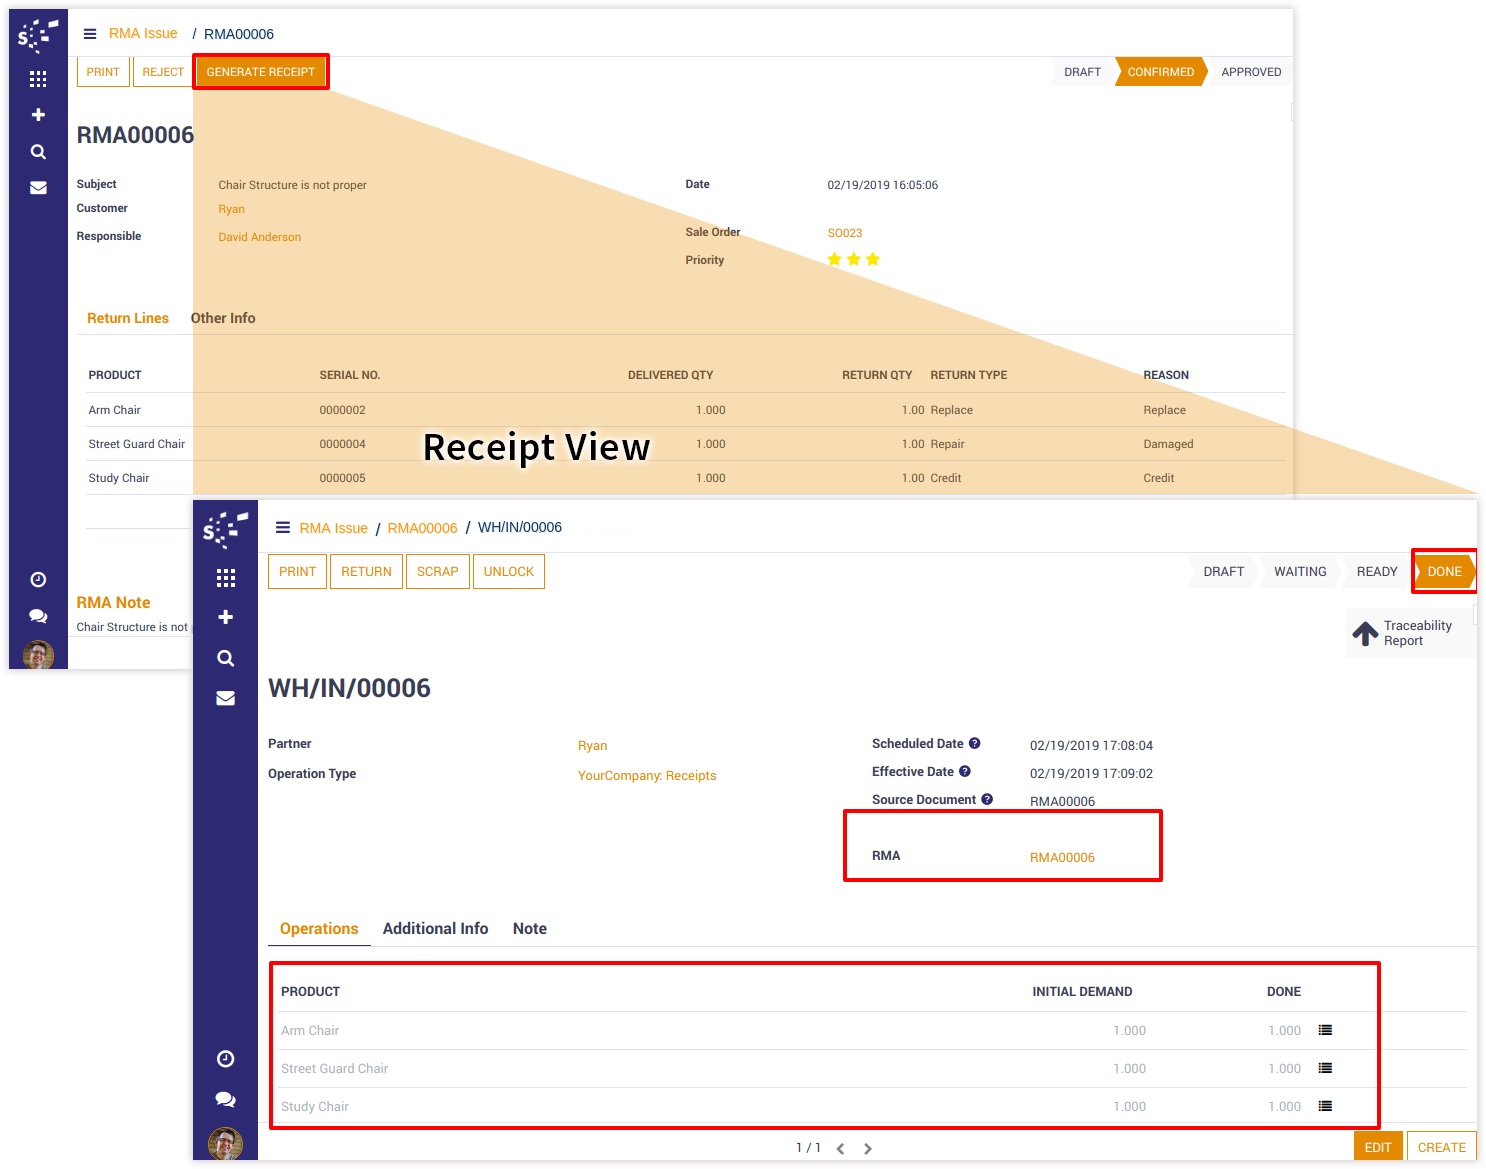The width and height of the screenshot is (1486, 1169).
Task: Open detailed operations list for Arm Chair
Action: point(1325,1030)
